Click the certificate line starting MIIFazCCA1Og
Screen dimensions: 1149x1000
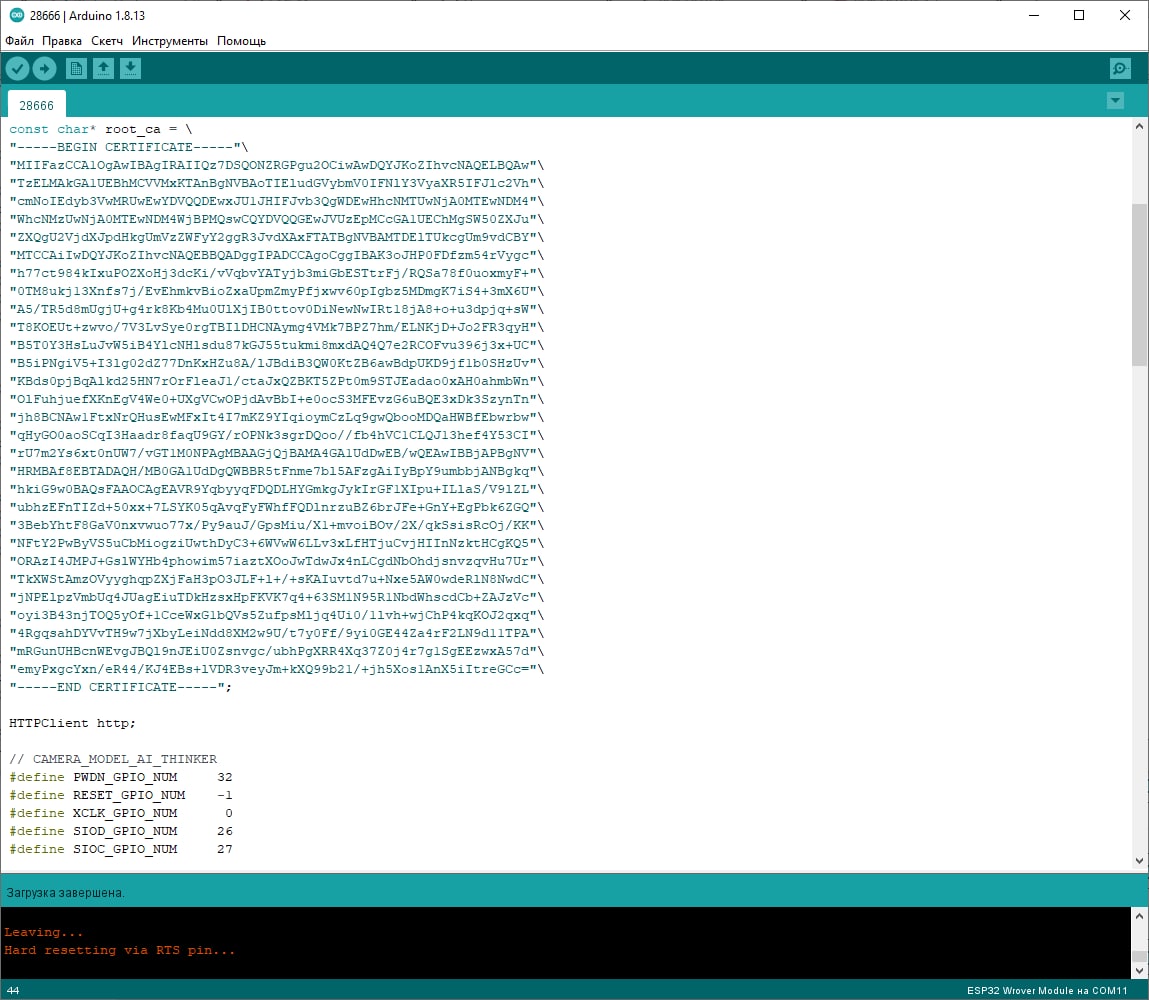(x=276, y=166)
